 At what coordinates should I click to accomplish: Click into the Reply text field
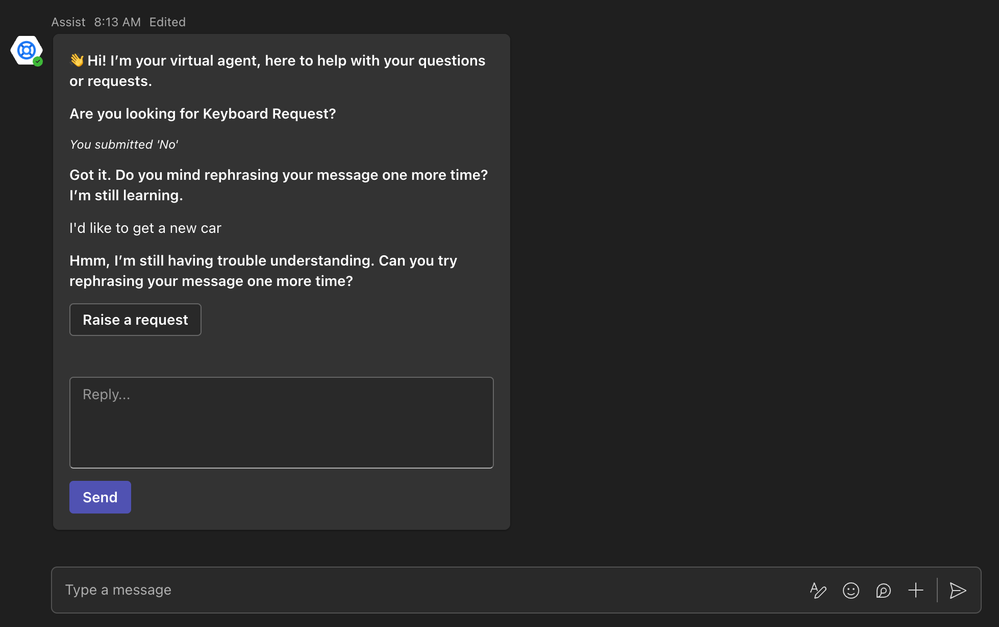pos(281,422)
